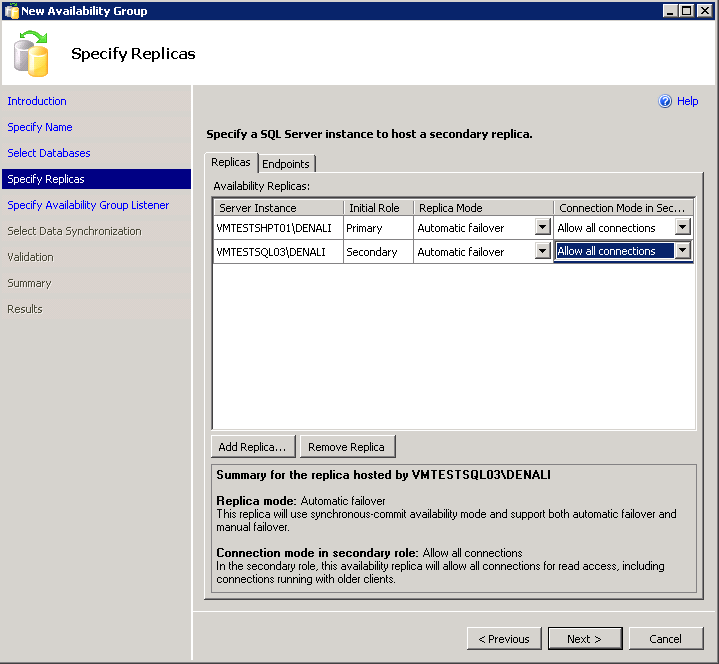Switch to the Endpoints tab
719x664 pixels.
pos(286,164)
